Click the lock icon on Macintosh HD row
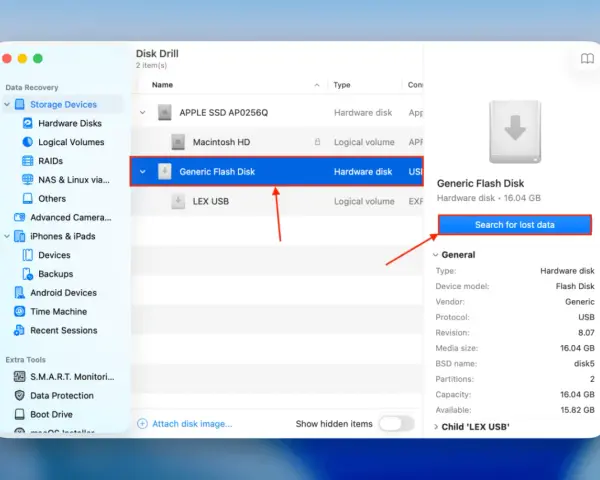The height and width of the screenshot is (480, 600). click(317, 142)
